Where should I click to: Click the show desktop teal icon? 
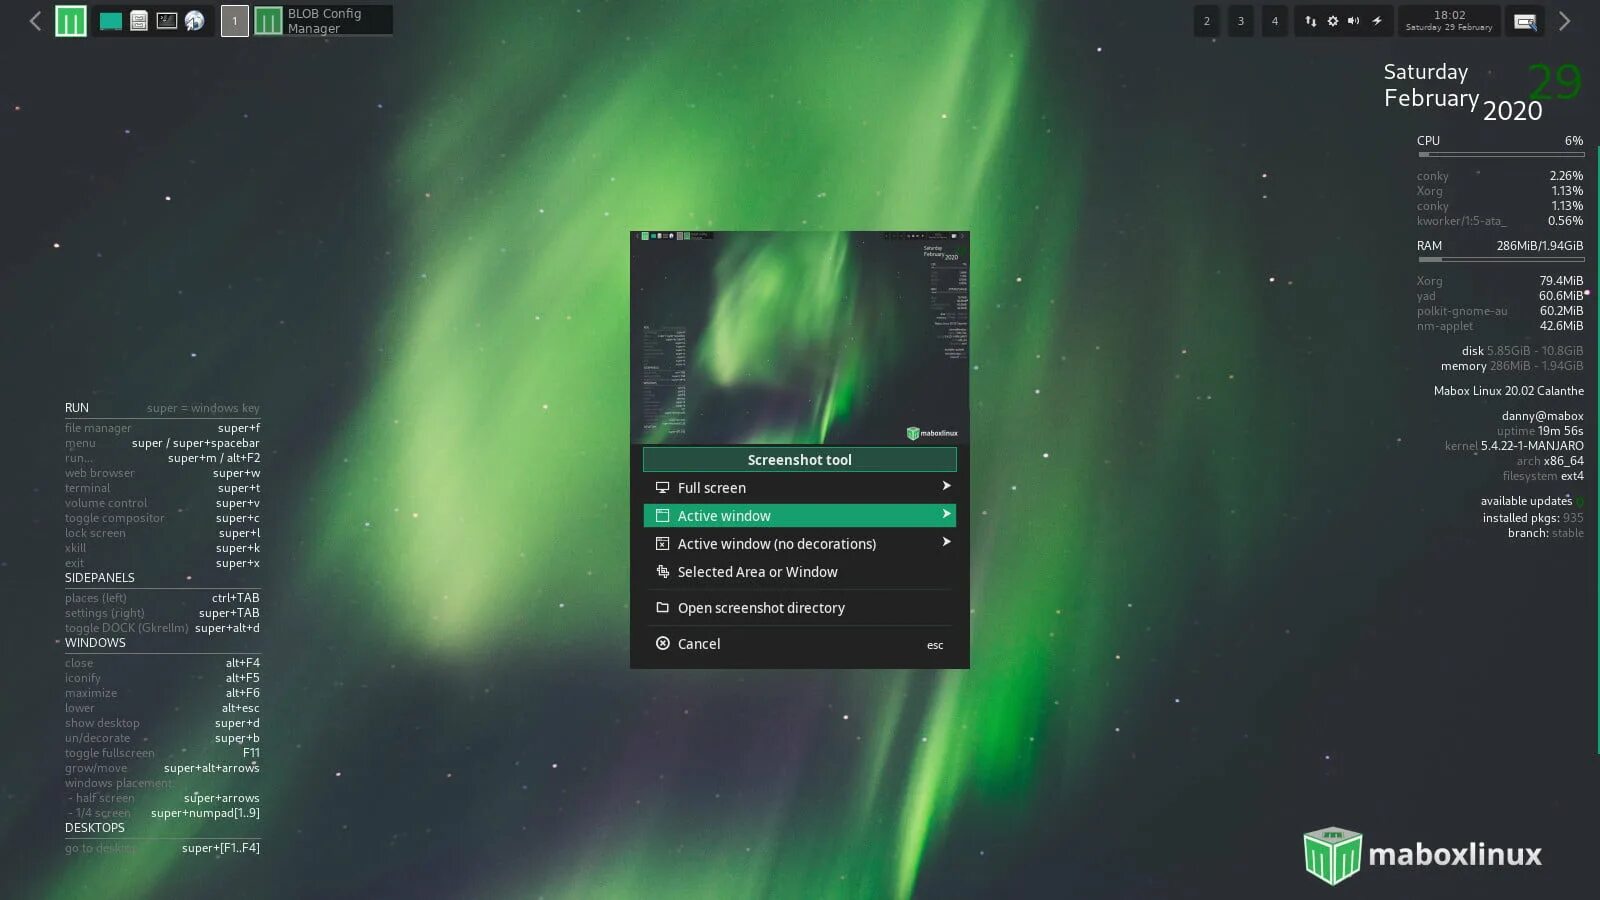coord(111,21)
